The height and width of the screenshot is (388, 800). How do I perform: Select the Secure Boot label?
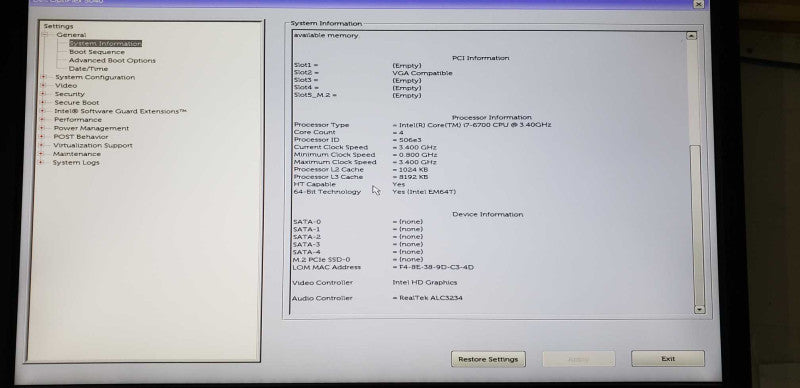tap(77, 102)
